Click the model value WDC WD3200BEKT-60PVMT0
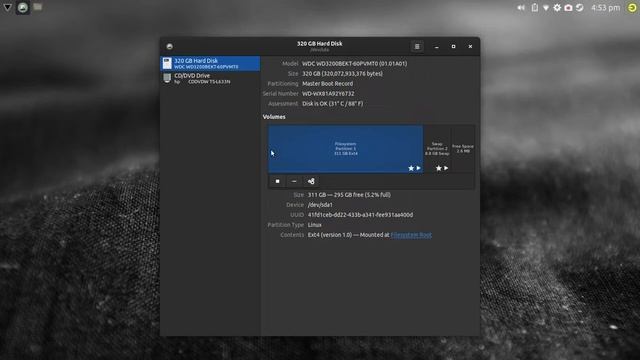The image size is (640, 360). [354, 64]
